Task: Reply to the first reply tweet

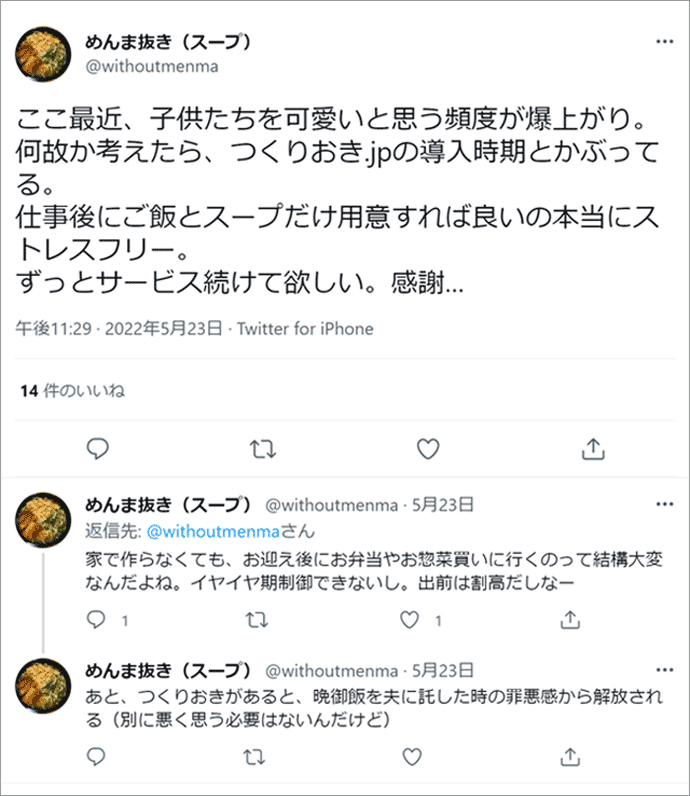Action: point(97,620)
